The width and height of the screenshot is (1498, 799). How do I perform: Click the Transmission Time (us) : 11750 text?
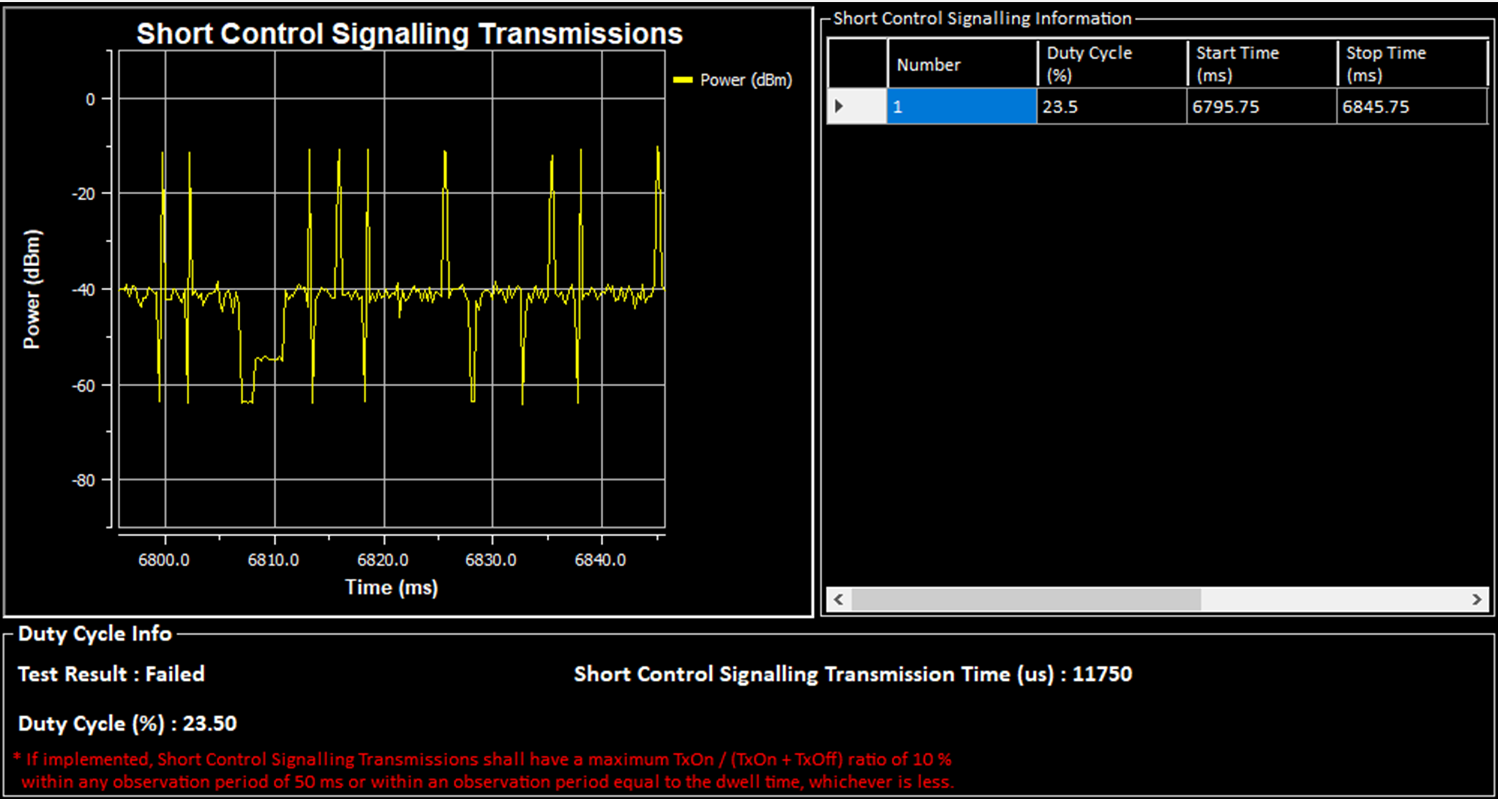(852, 674)
